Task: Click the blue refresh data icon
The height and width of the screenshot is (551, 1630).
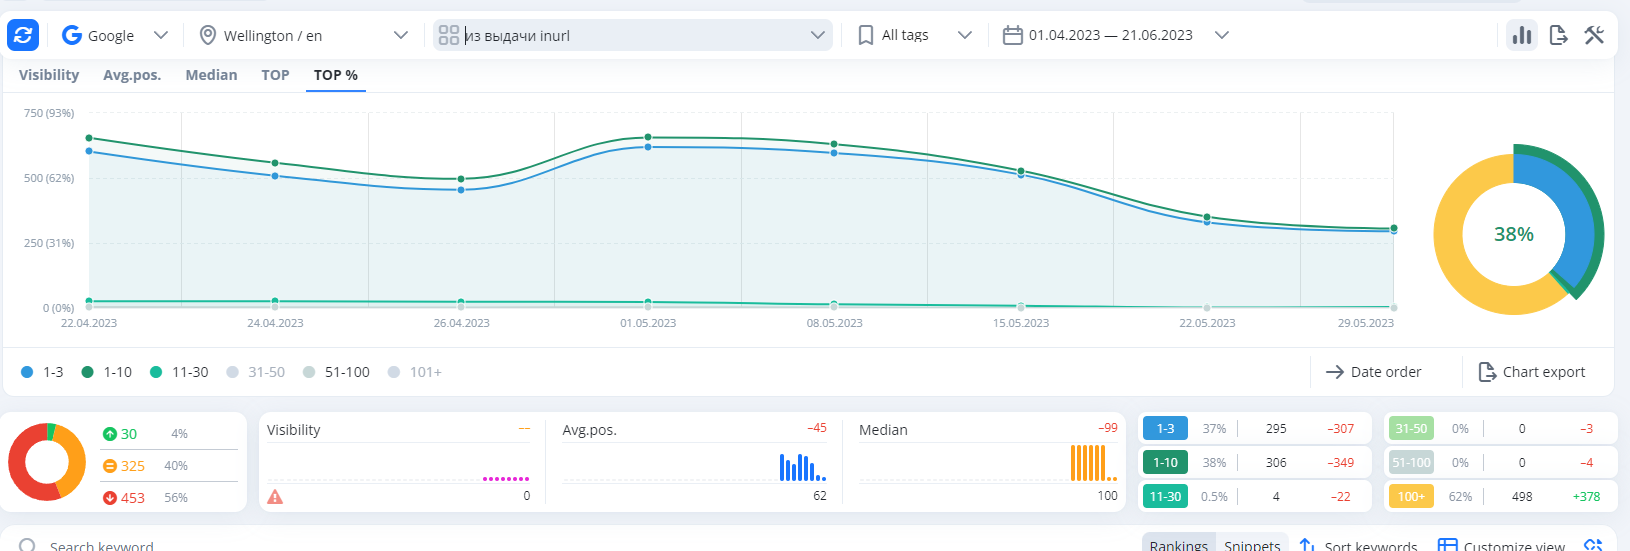Action: pyautogui.click(x=23, y=35)
